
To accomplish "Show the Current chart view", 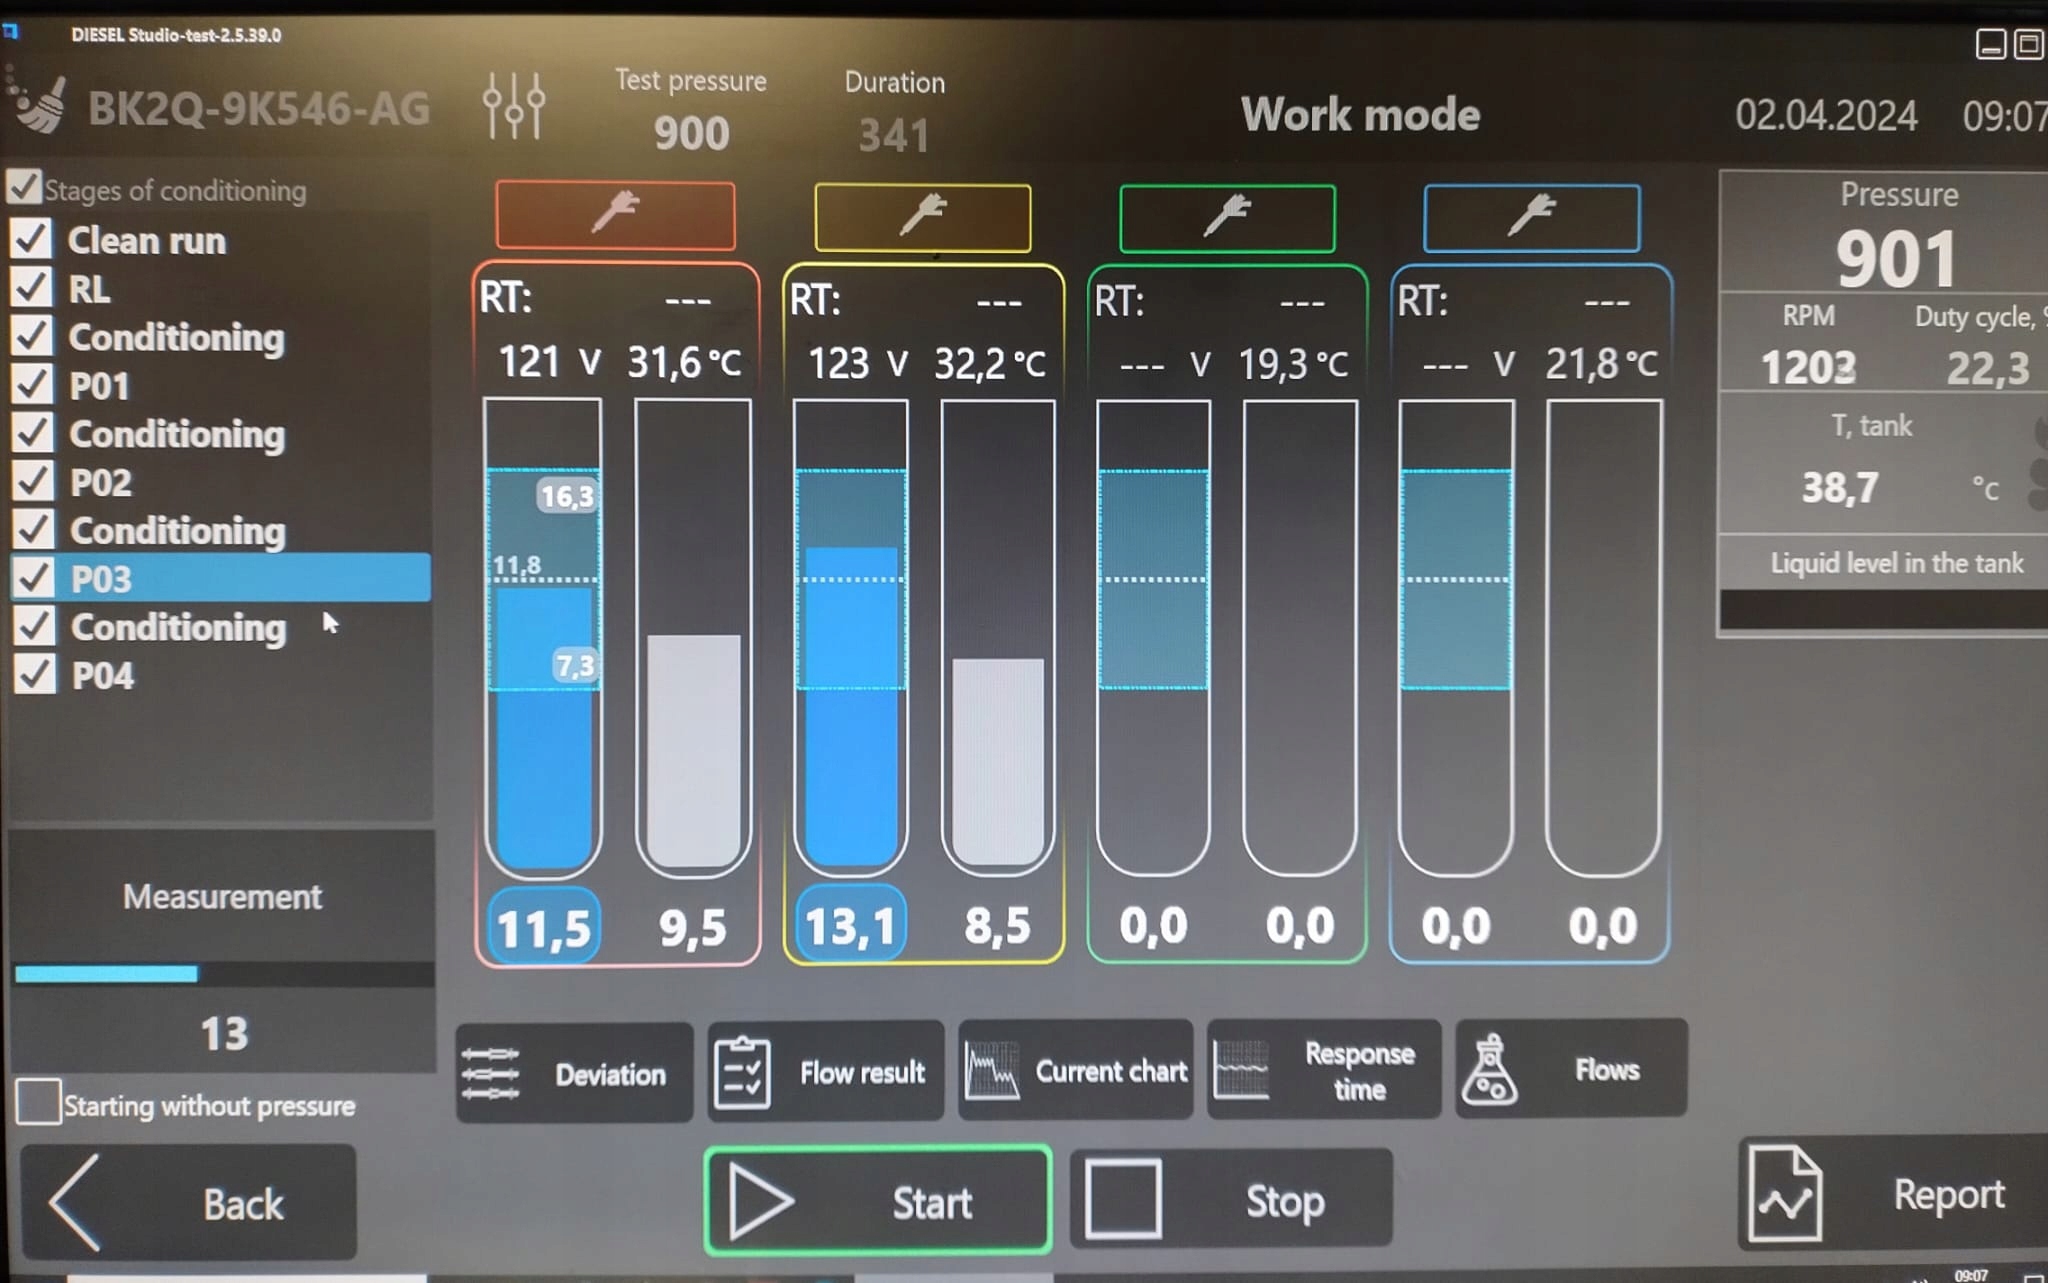I will pyautogui.click(x=1076, y=1071).
